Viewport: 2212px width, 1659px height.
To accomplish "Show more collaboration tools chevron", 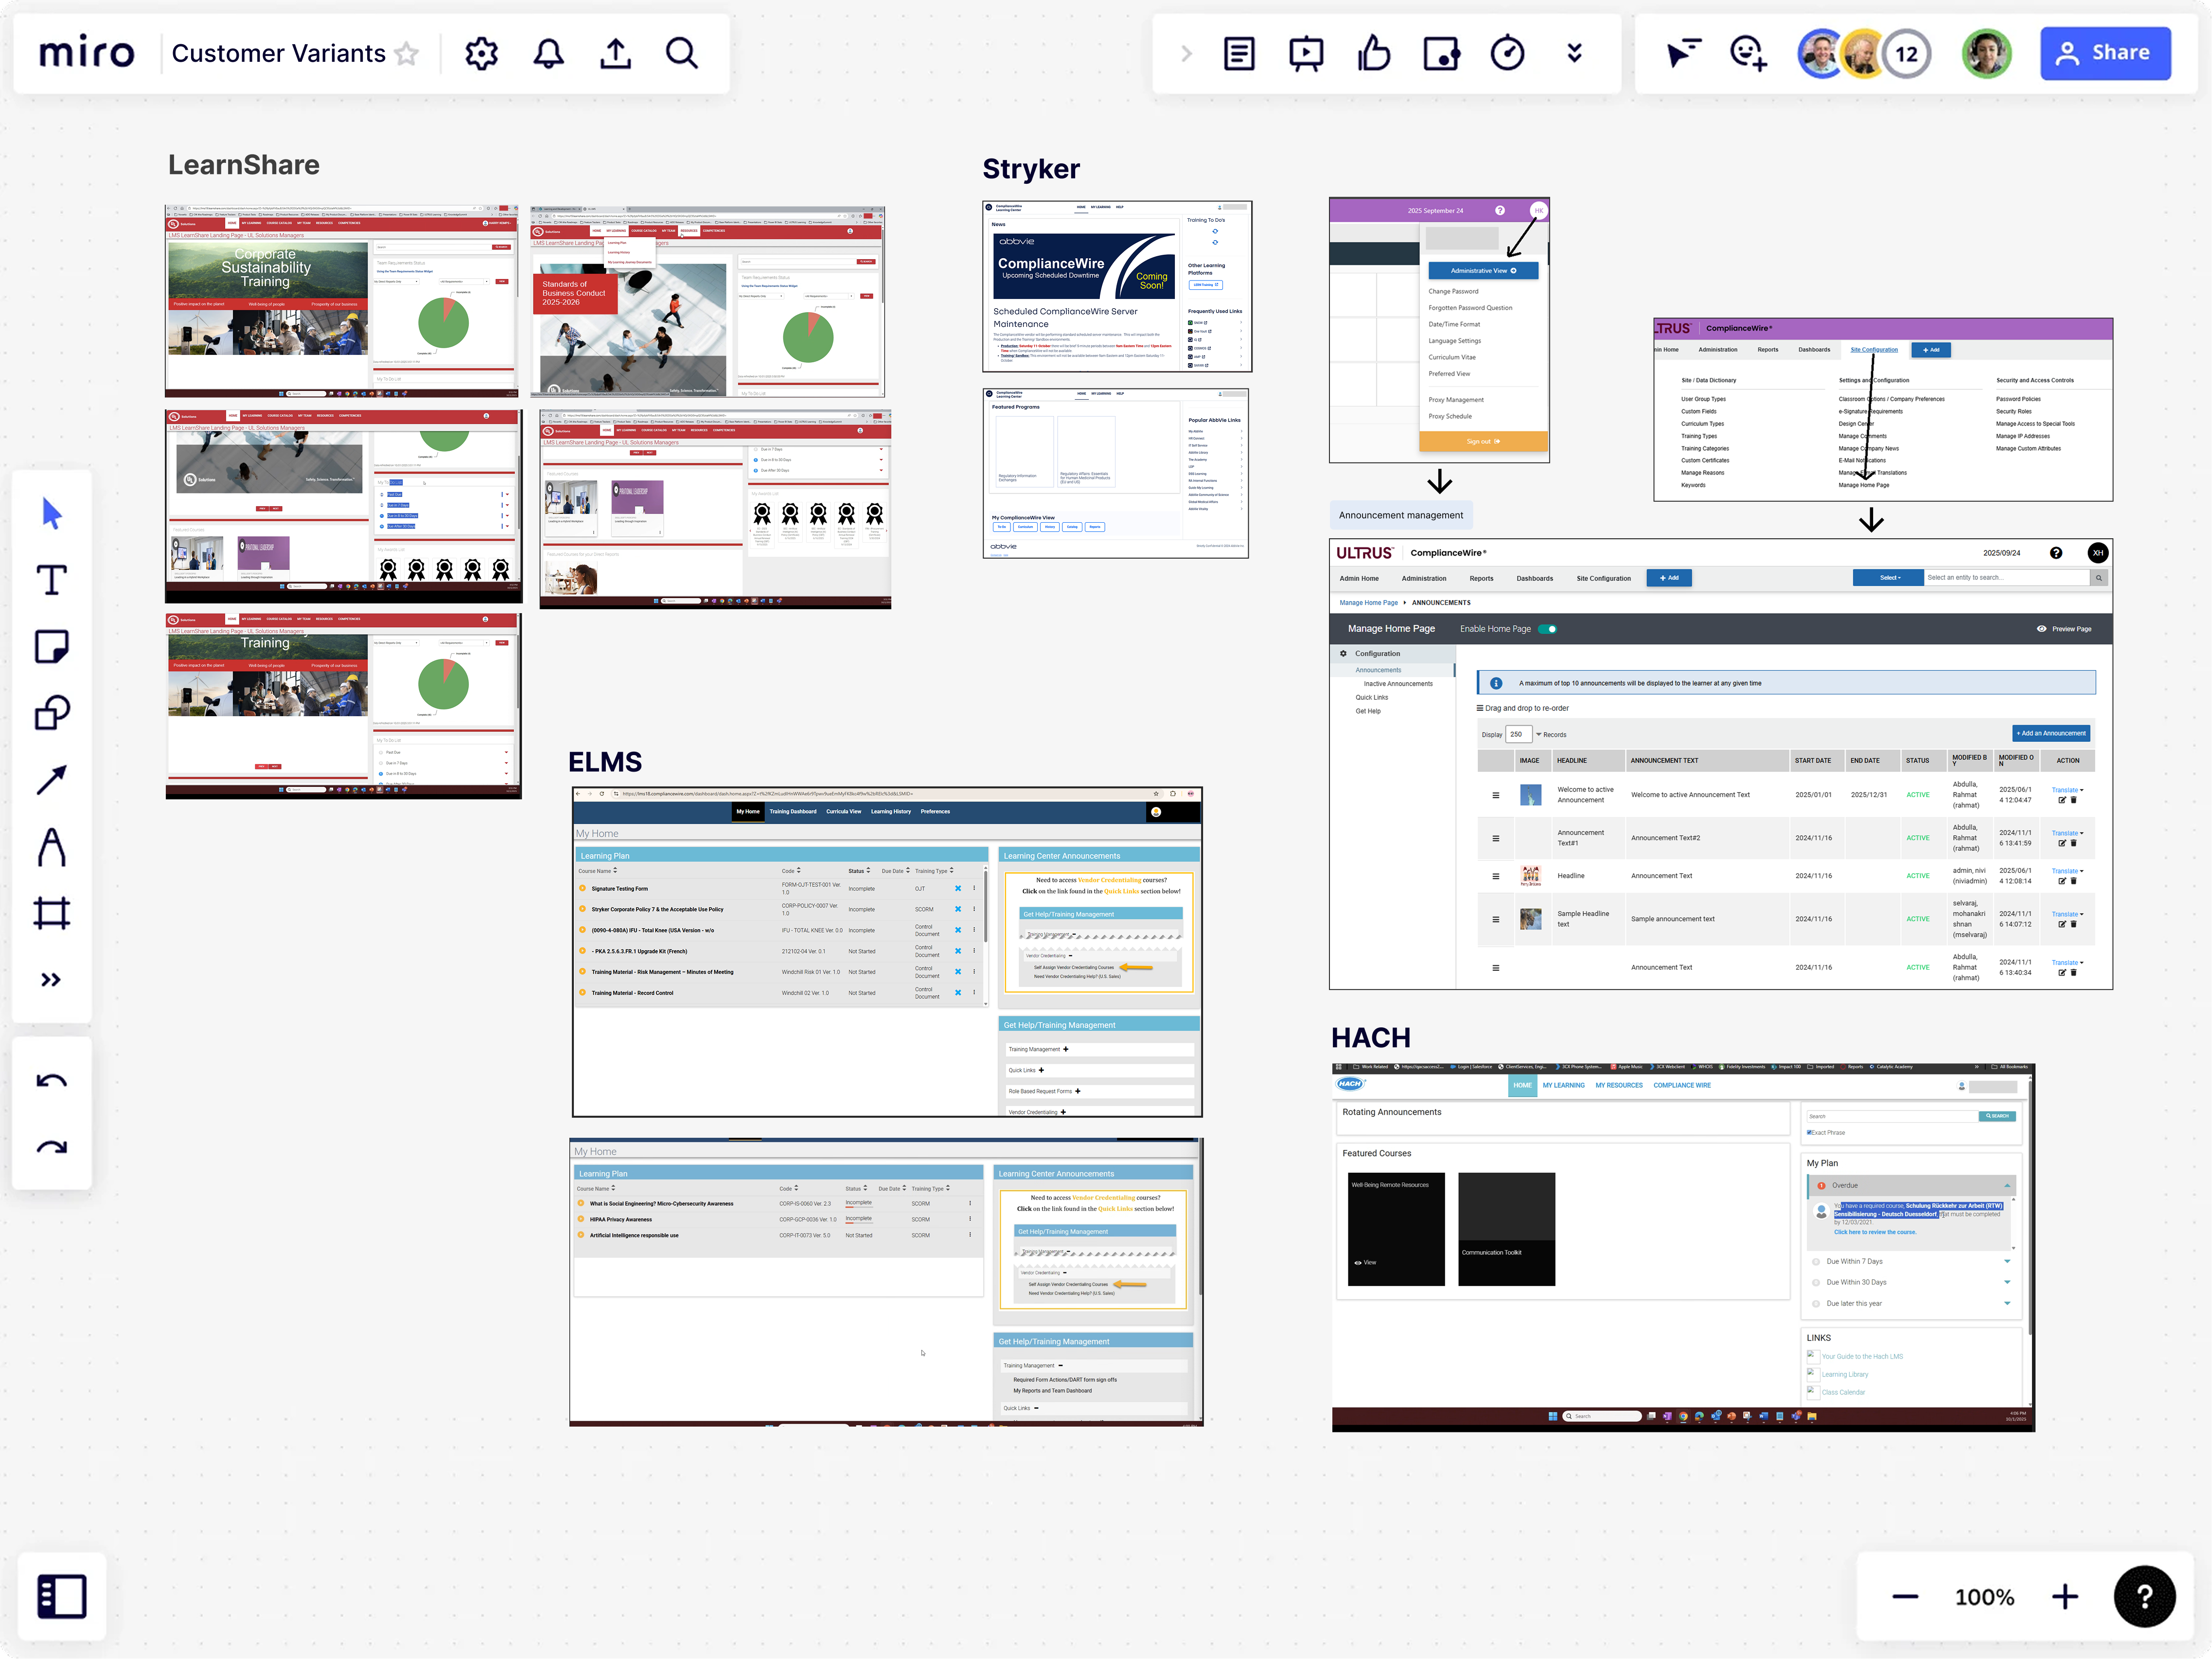I will click(1575, 53).
